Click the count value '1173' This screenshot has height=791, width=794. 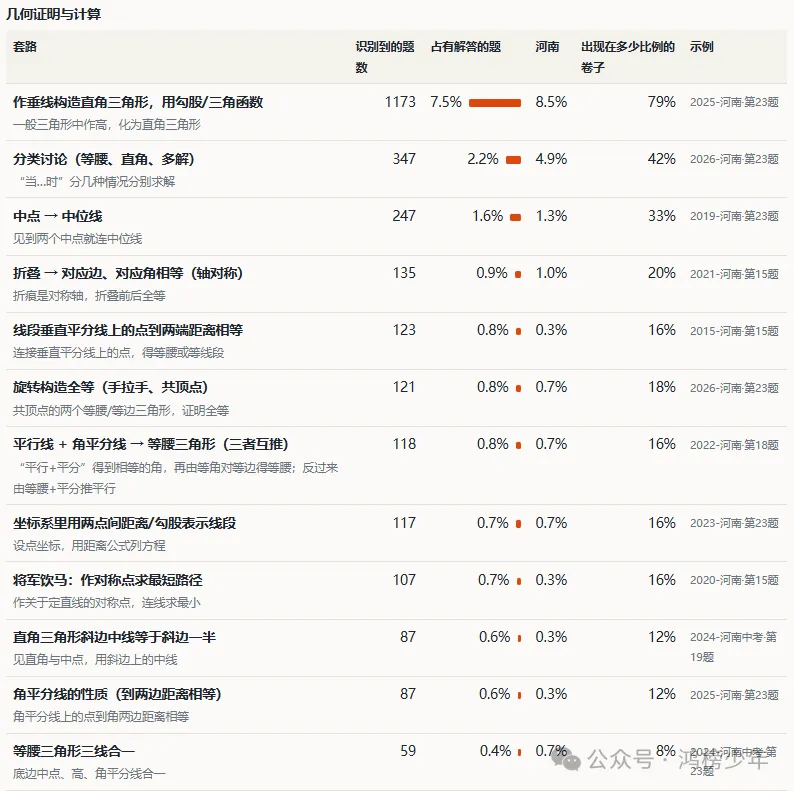point(400,102)
